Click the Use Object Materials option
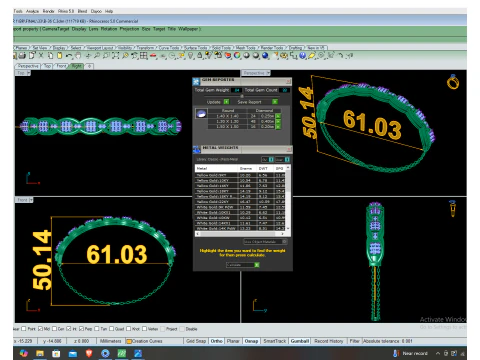Image resolution: width=480 pixels, height=360 pixels. click(265, 242)
